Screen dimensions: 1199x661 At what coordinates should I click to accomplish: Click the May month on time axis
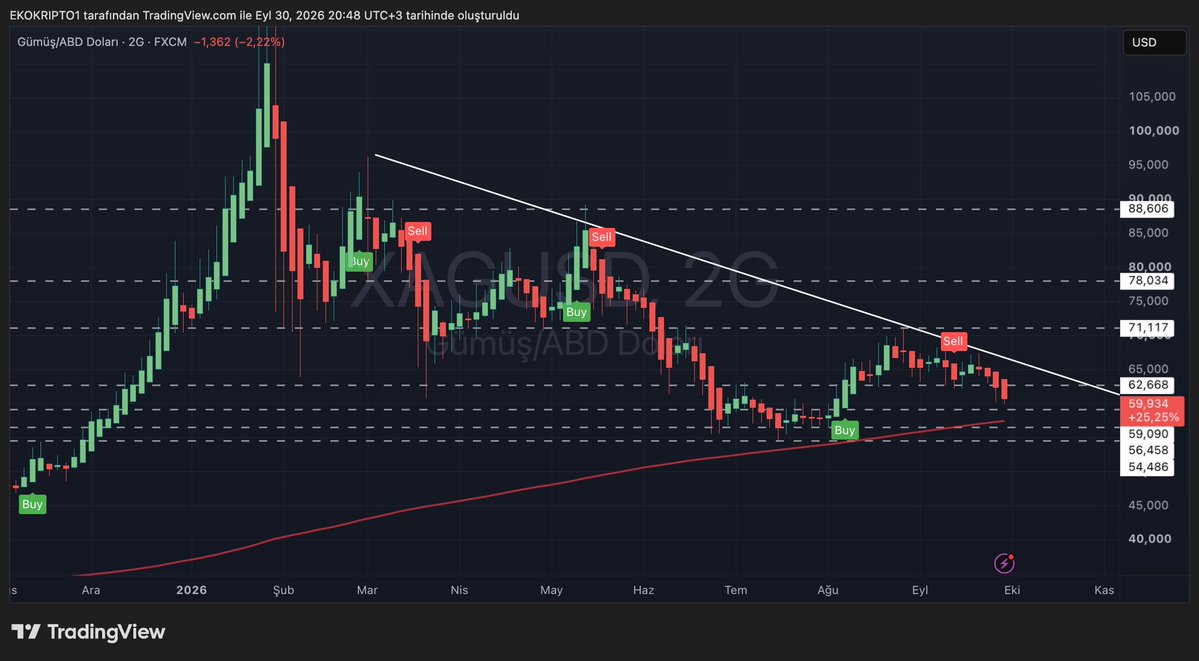pos(551,590)
